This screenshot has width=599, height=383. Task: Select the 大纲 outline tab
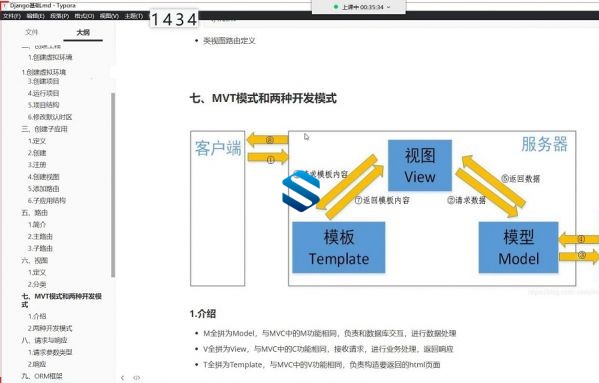(83, 32)
